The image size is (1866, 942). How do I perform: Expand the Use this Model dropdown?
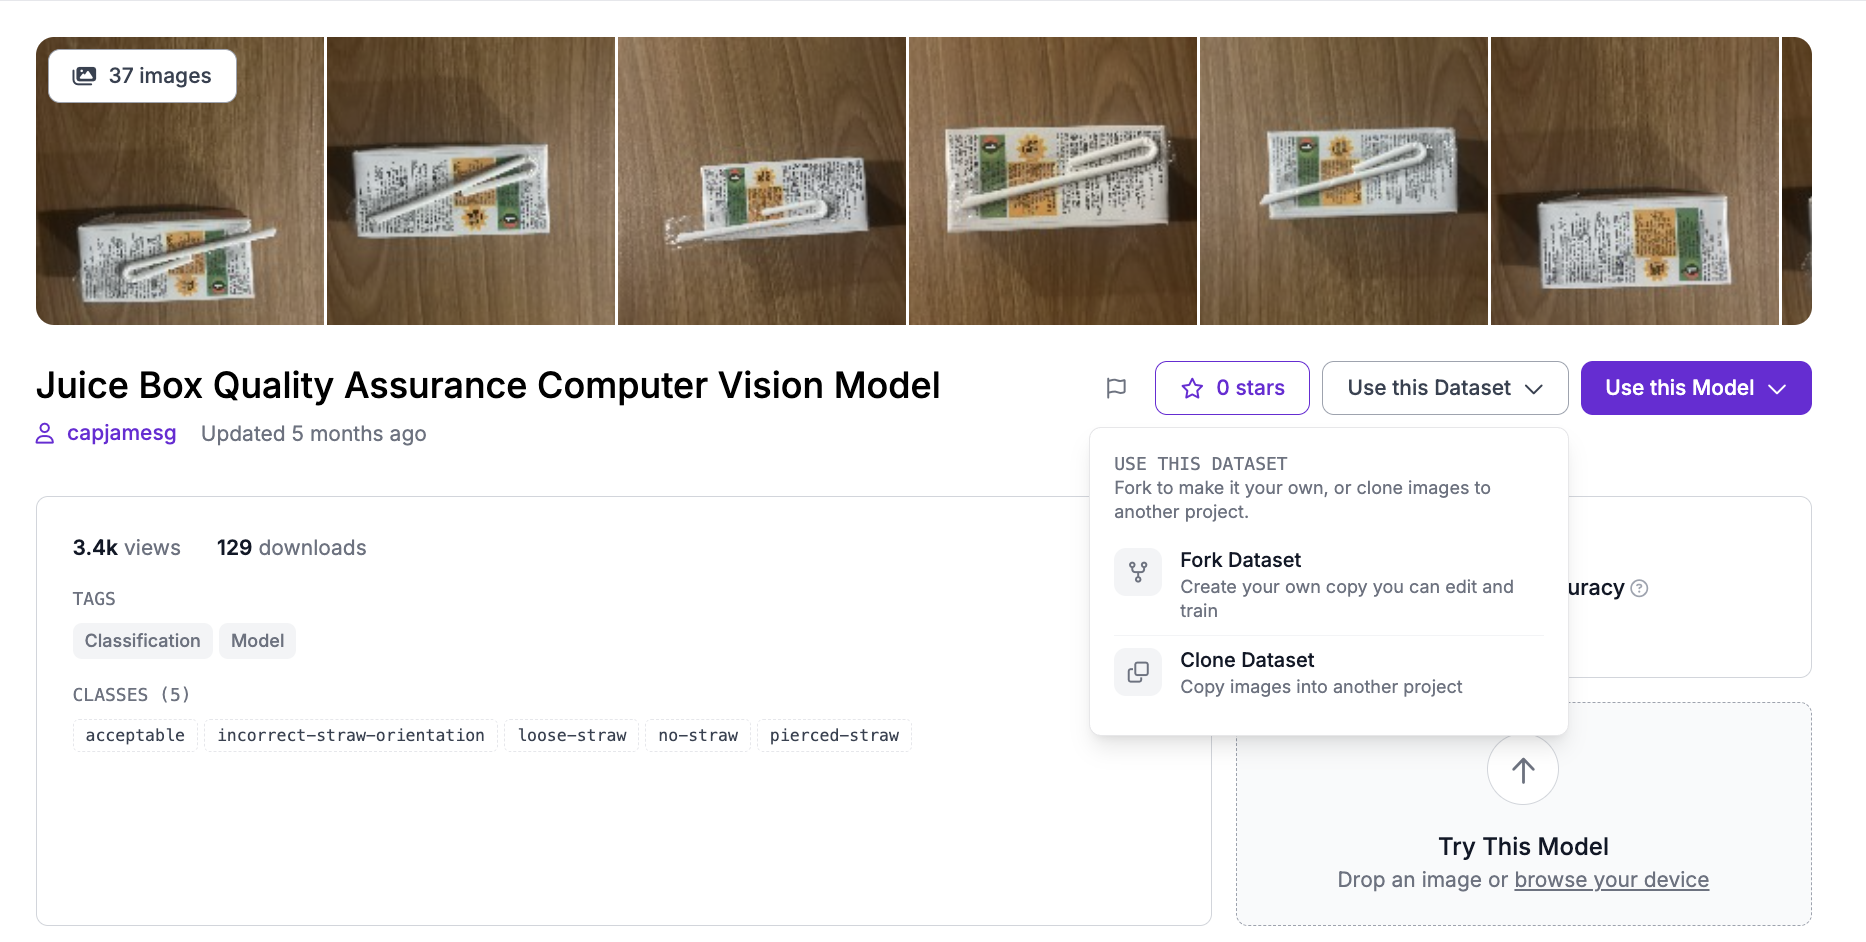(1695, 388)
